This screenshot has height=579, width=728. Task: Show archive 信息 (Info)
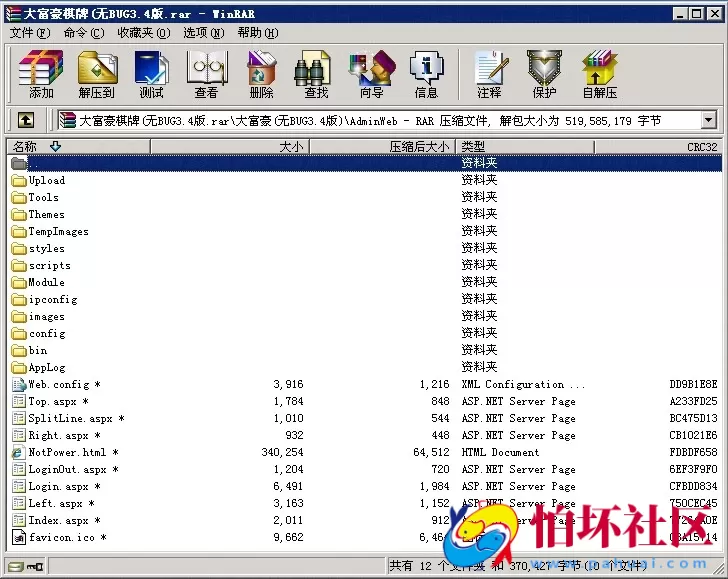coord(426,74)
